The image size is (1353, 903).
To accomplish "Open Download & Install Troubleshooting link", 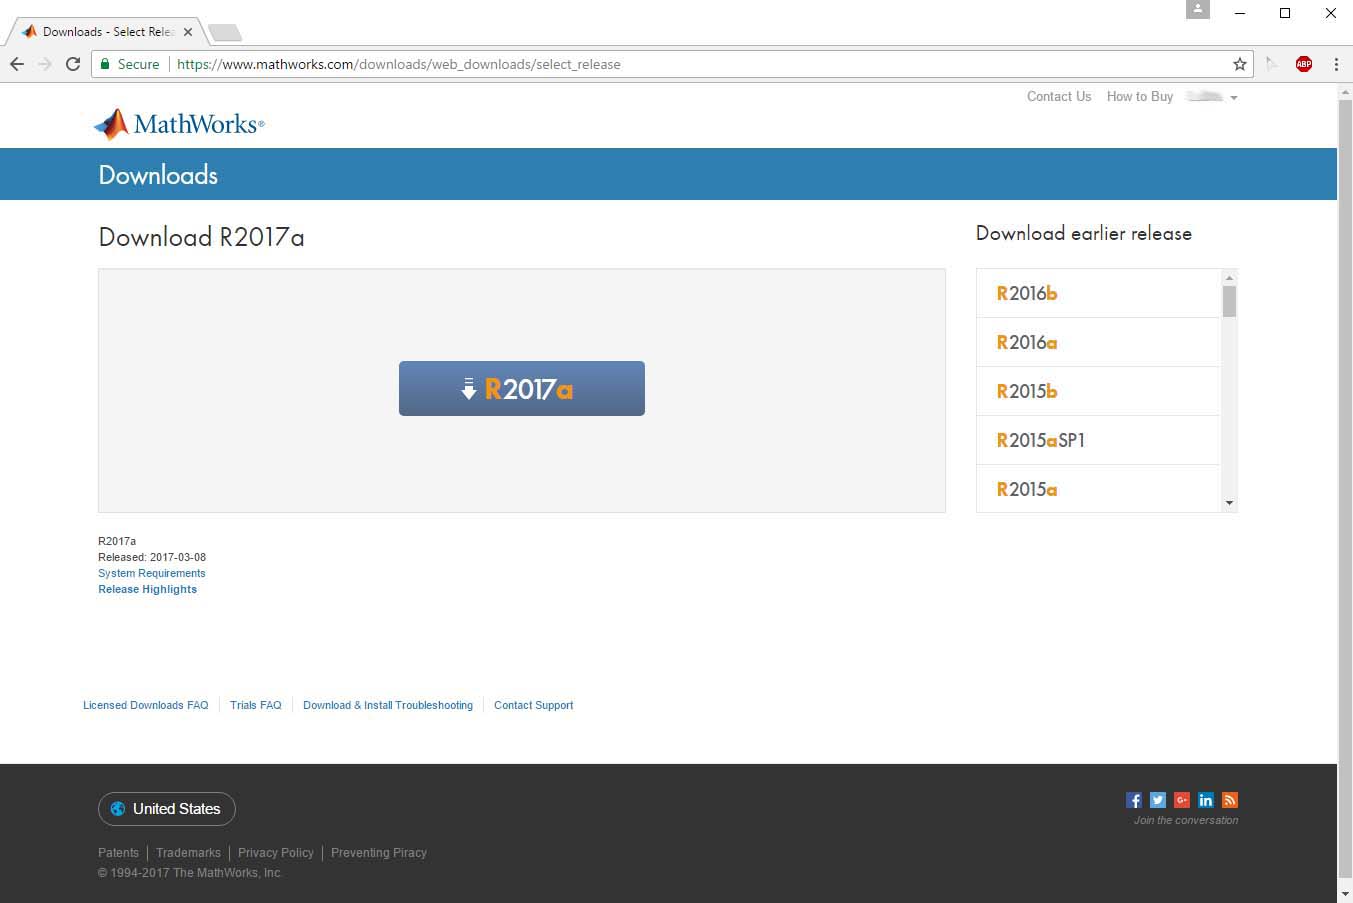I will pos(388,705).
